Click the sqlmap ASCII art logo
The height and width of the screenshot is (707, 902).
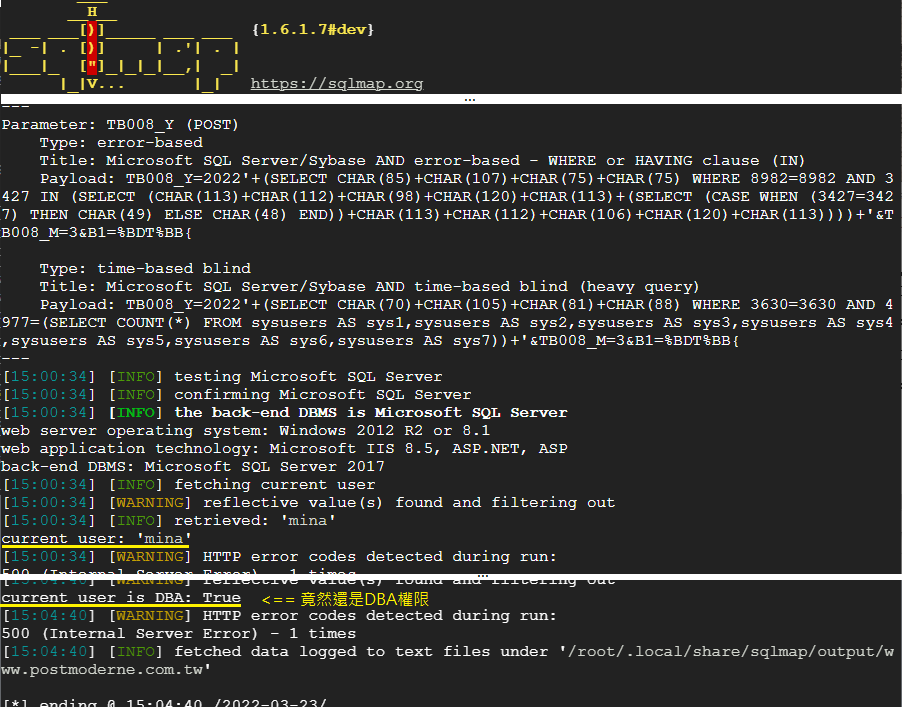(x=120, y=47)
